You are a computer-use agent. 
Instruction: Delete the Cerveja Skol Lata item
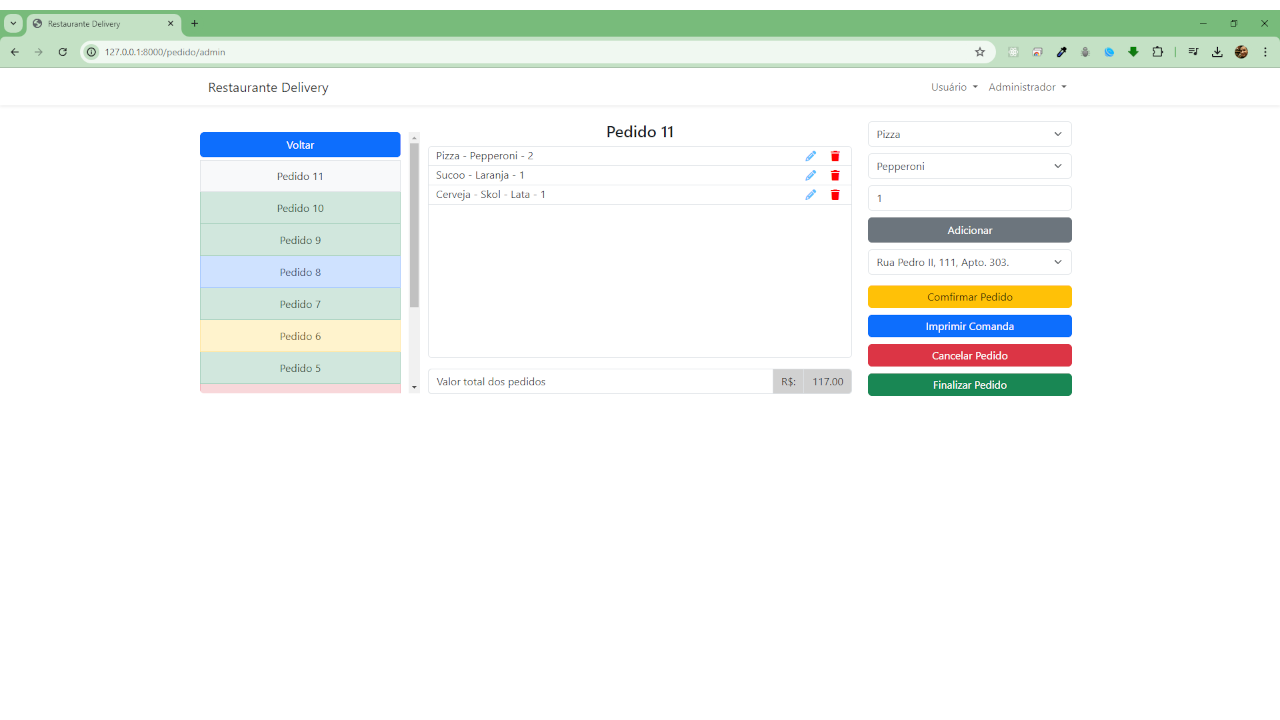(x=835, y=194)
